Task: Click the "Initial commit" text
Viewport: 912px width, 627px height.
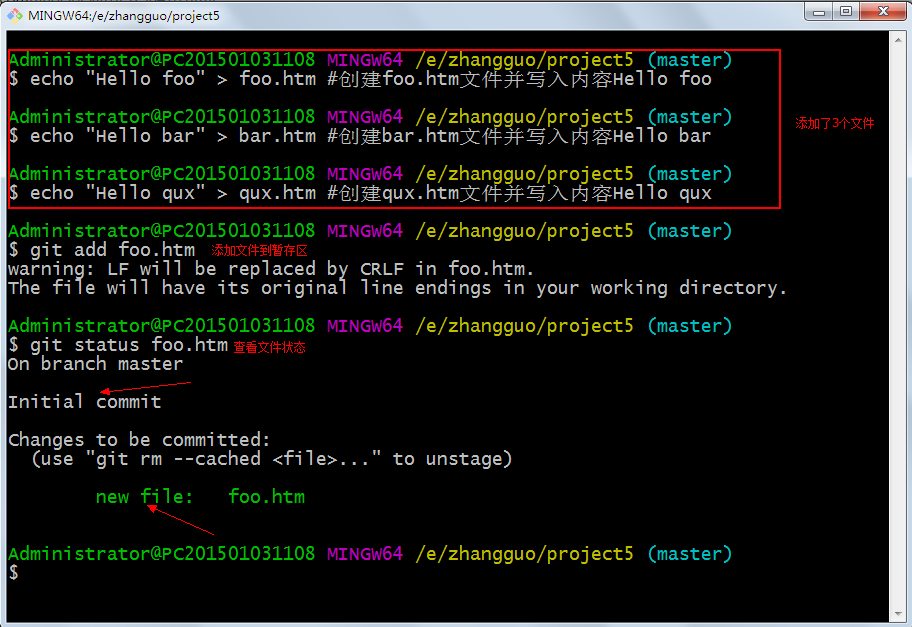Action: coord(84,402)
